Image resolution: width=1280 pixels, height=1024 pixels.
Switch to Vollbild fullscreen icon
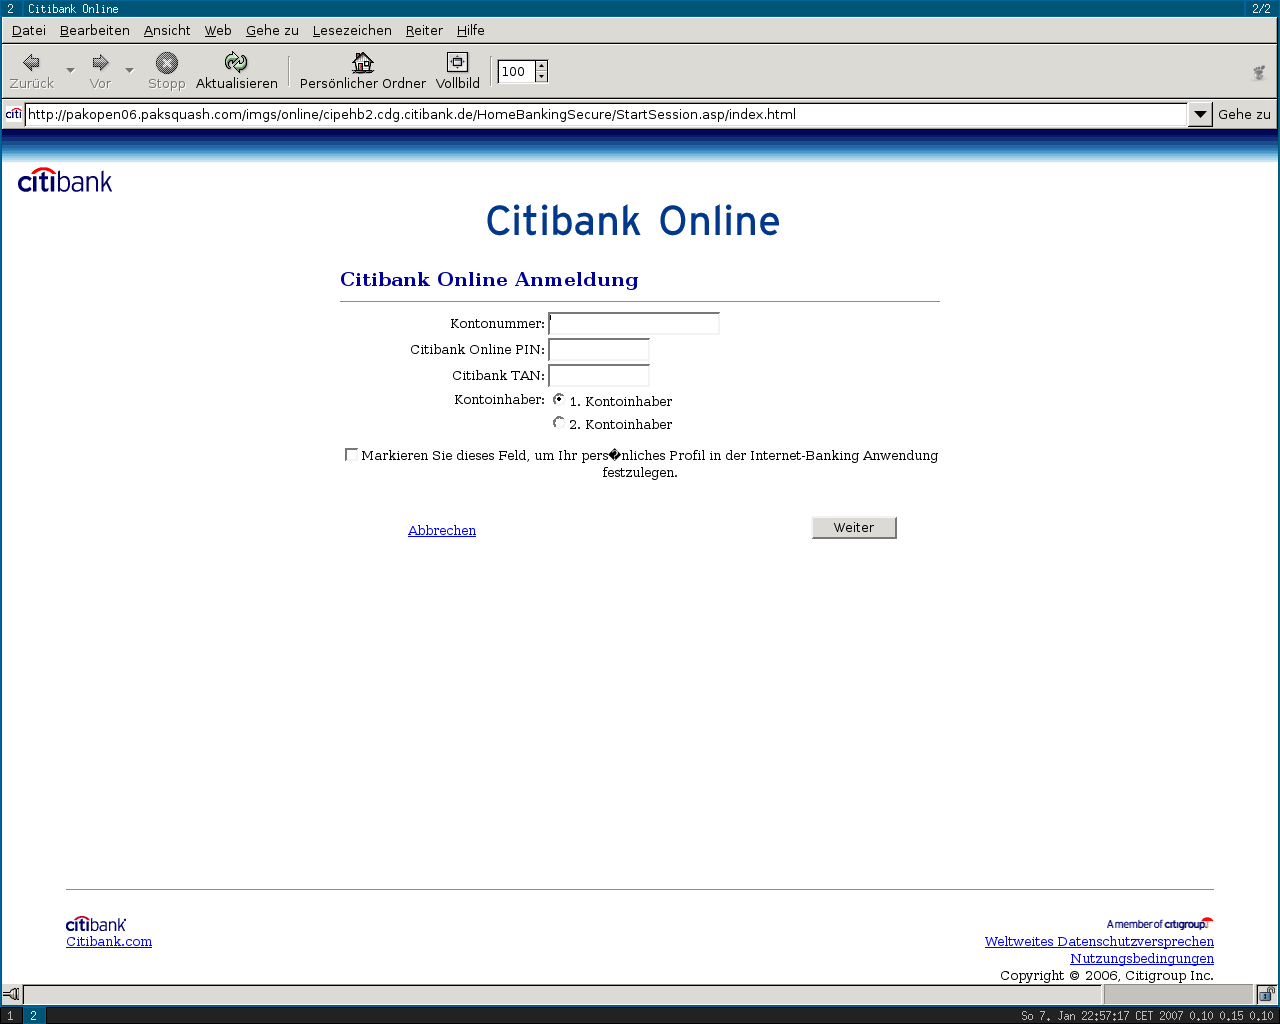point(457,63)
